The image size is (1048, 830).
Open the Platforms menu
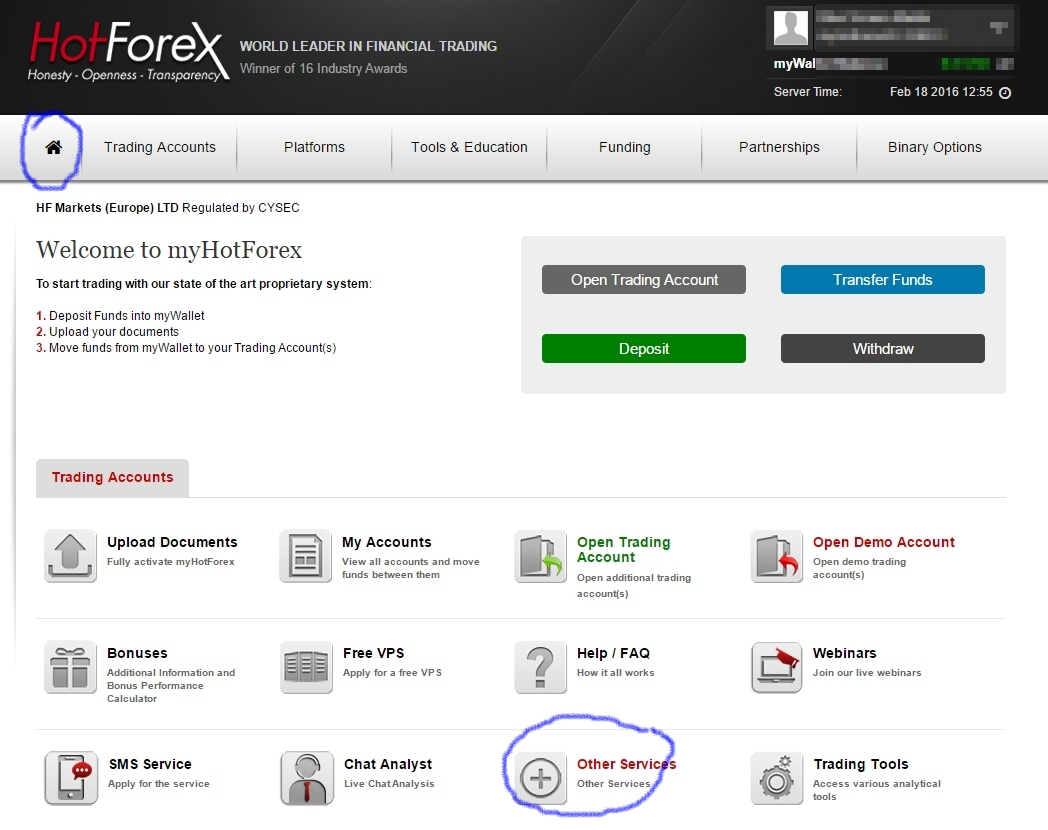pyautogui.click(x=314, y=147)
